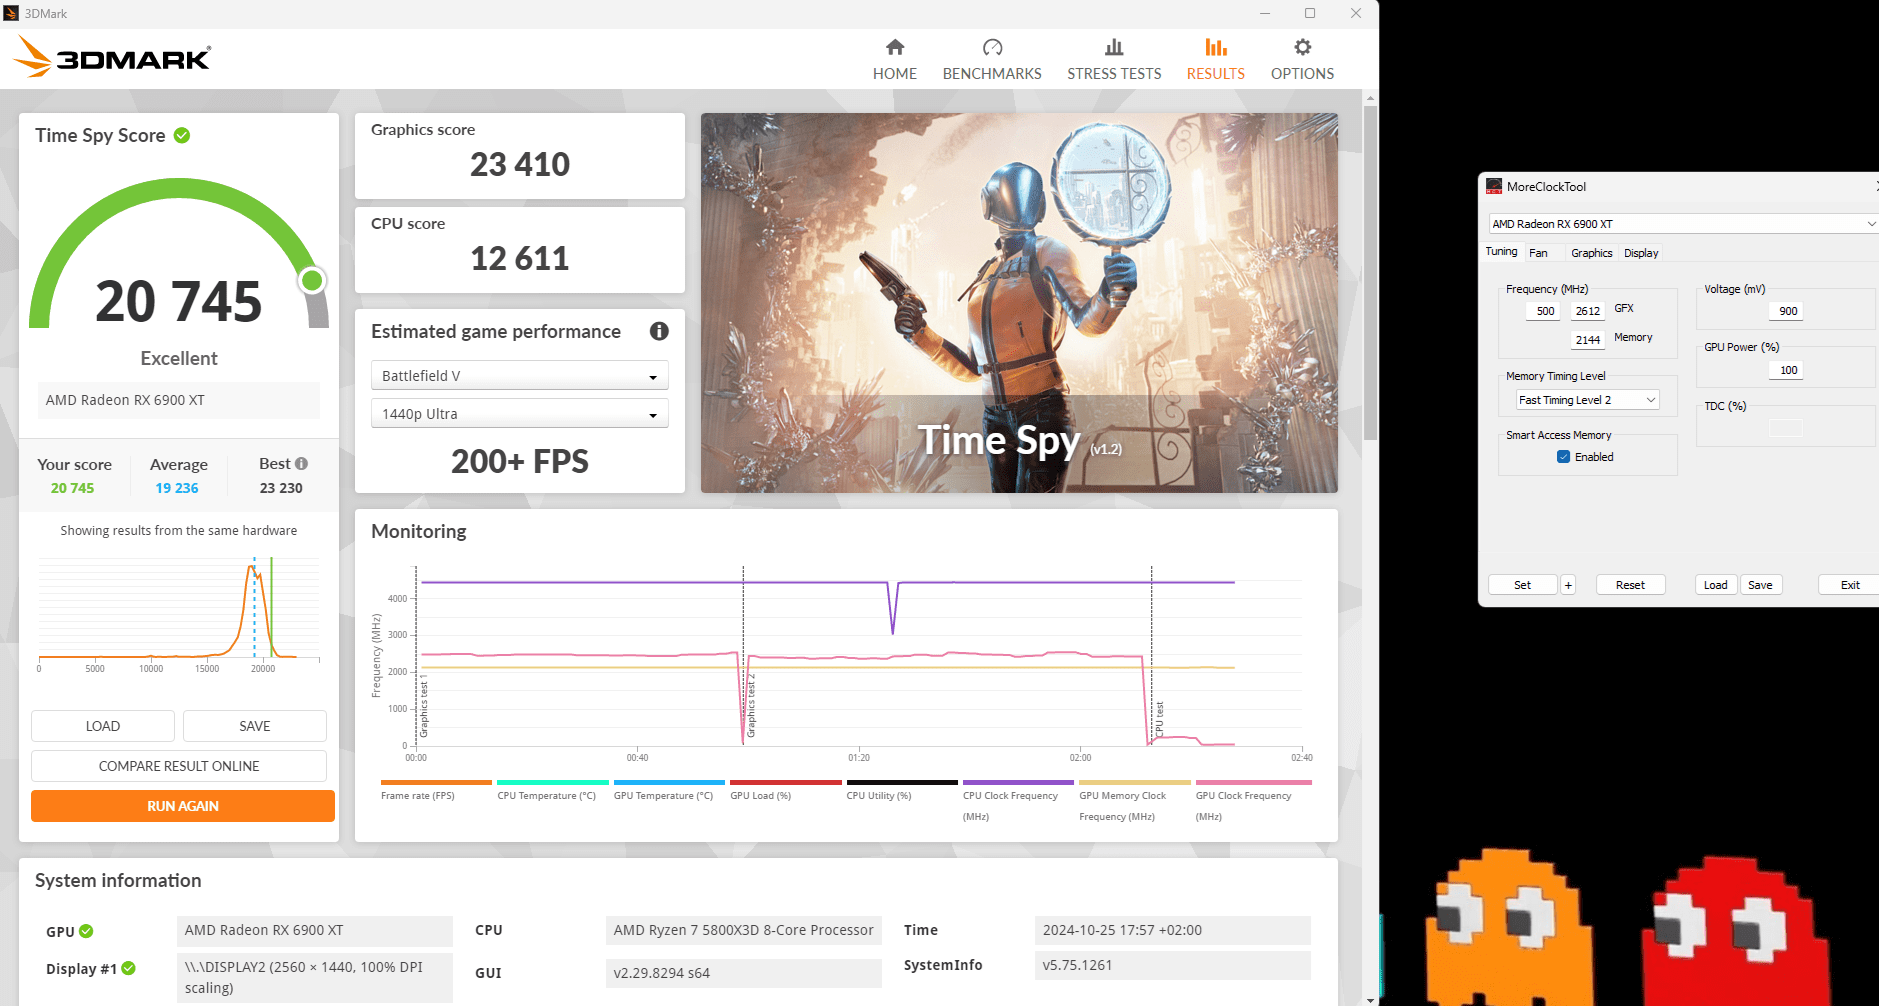Click the CPU Clock Frequency purple legend swatch
Screen dimensions: 1879x1006
coord(1018,782)
